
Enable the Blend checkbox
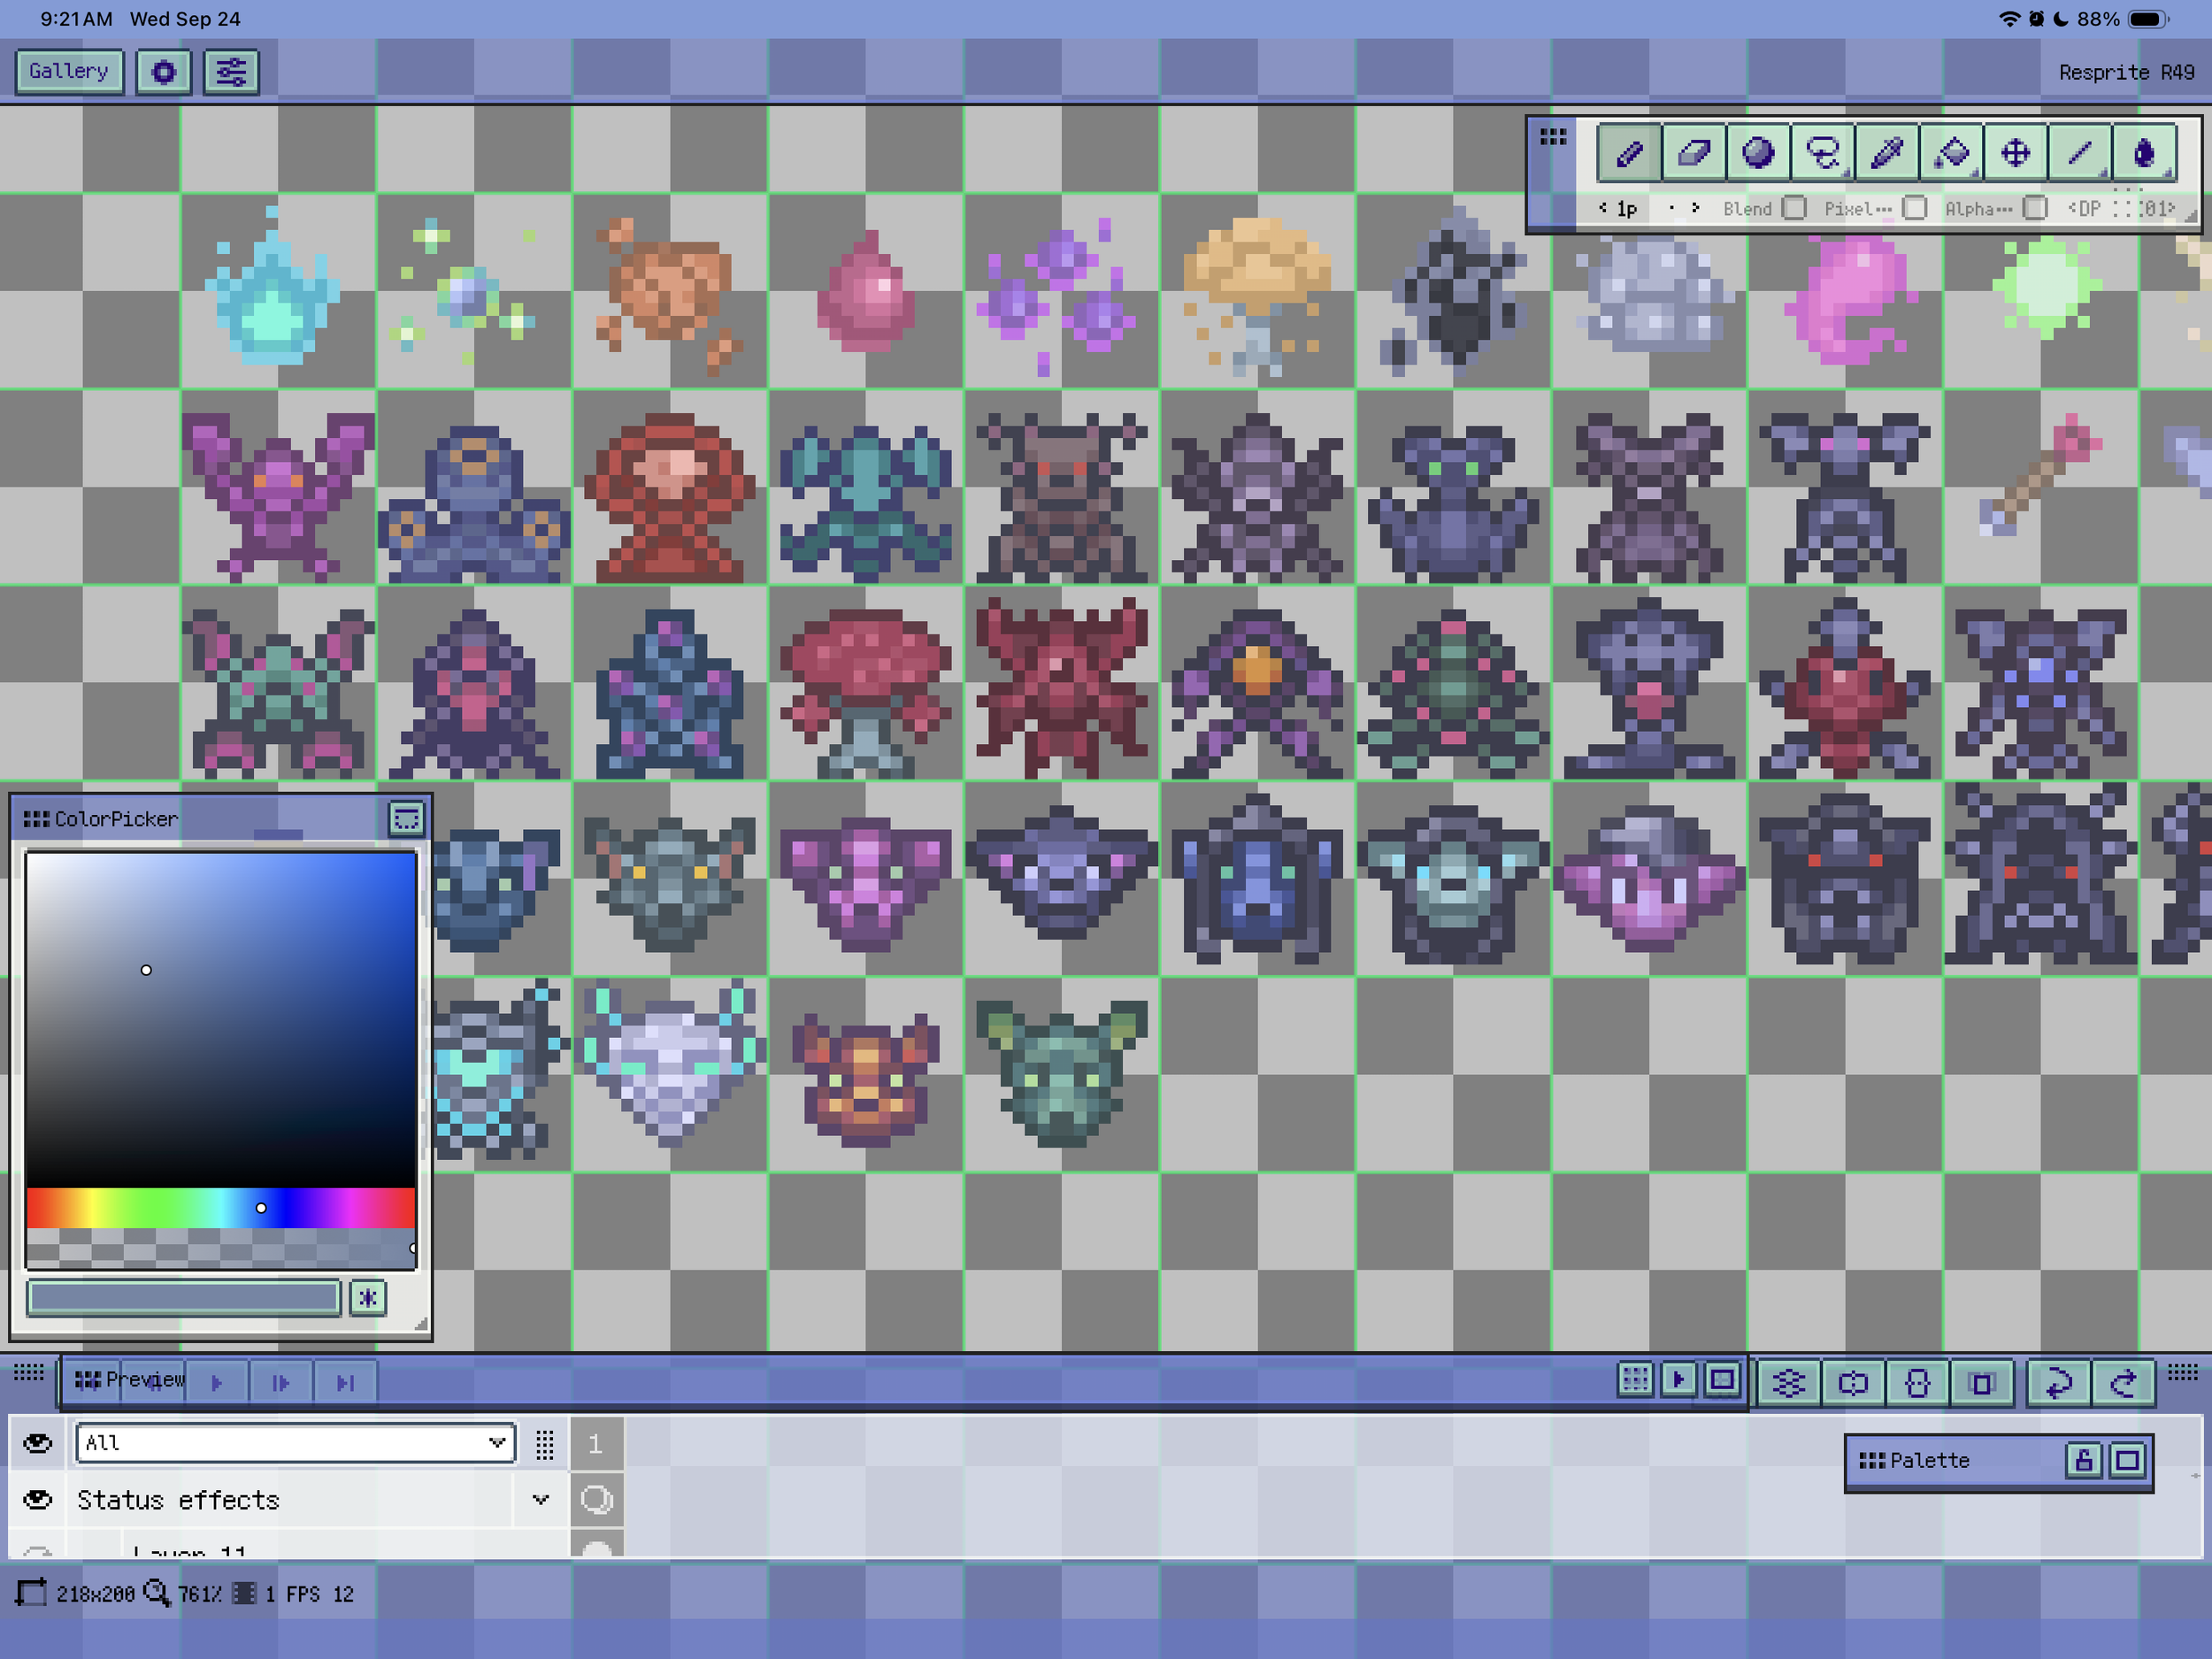tap(1795, 208)
